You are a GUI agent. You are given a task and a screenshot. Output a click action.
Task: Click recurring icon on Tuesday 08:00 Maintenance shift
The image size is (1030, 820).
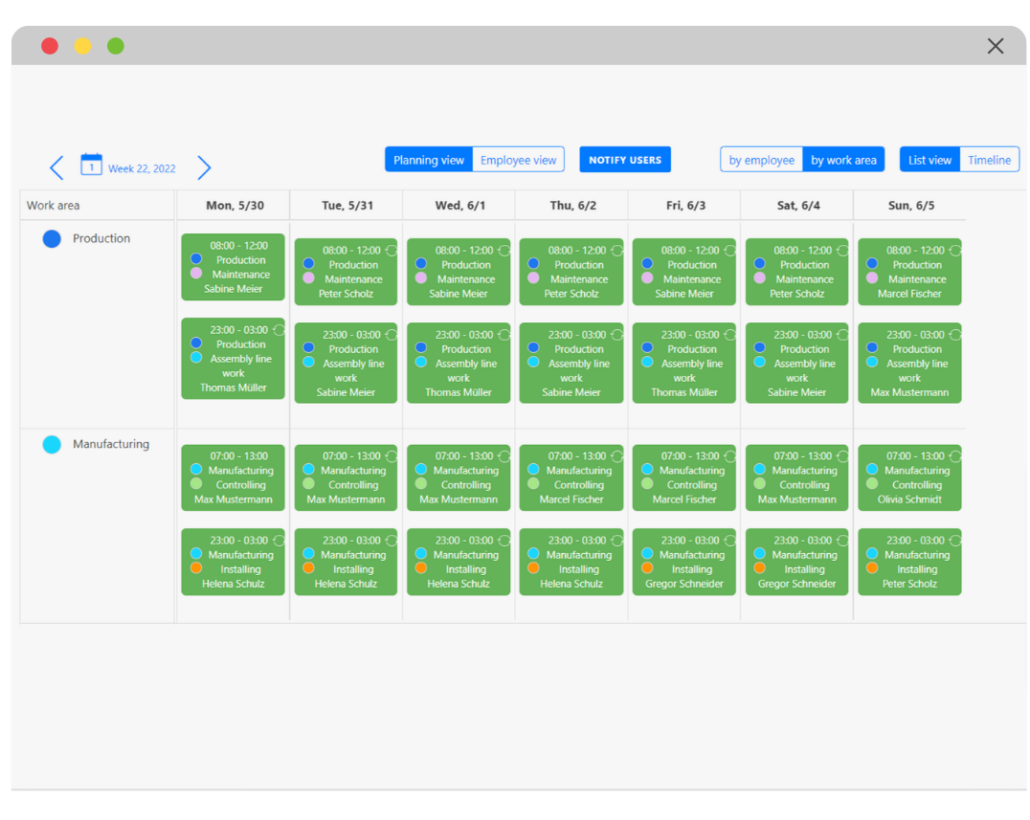(391, 250)
